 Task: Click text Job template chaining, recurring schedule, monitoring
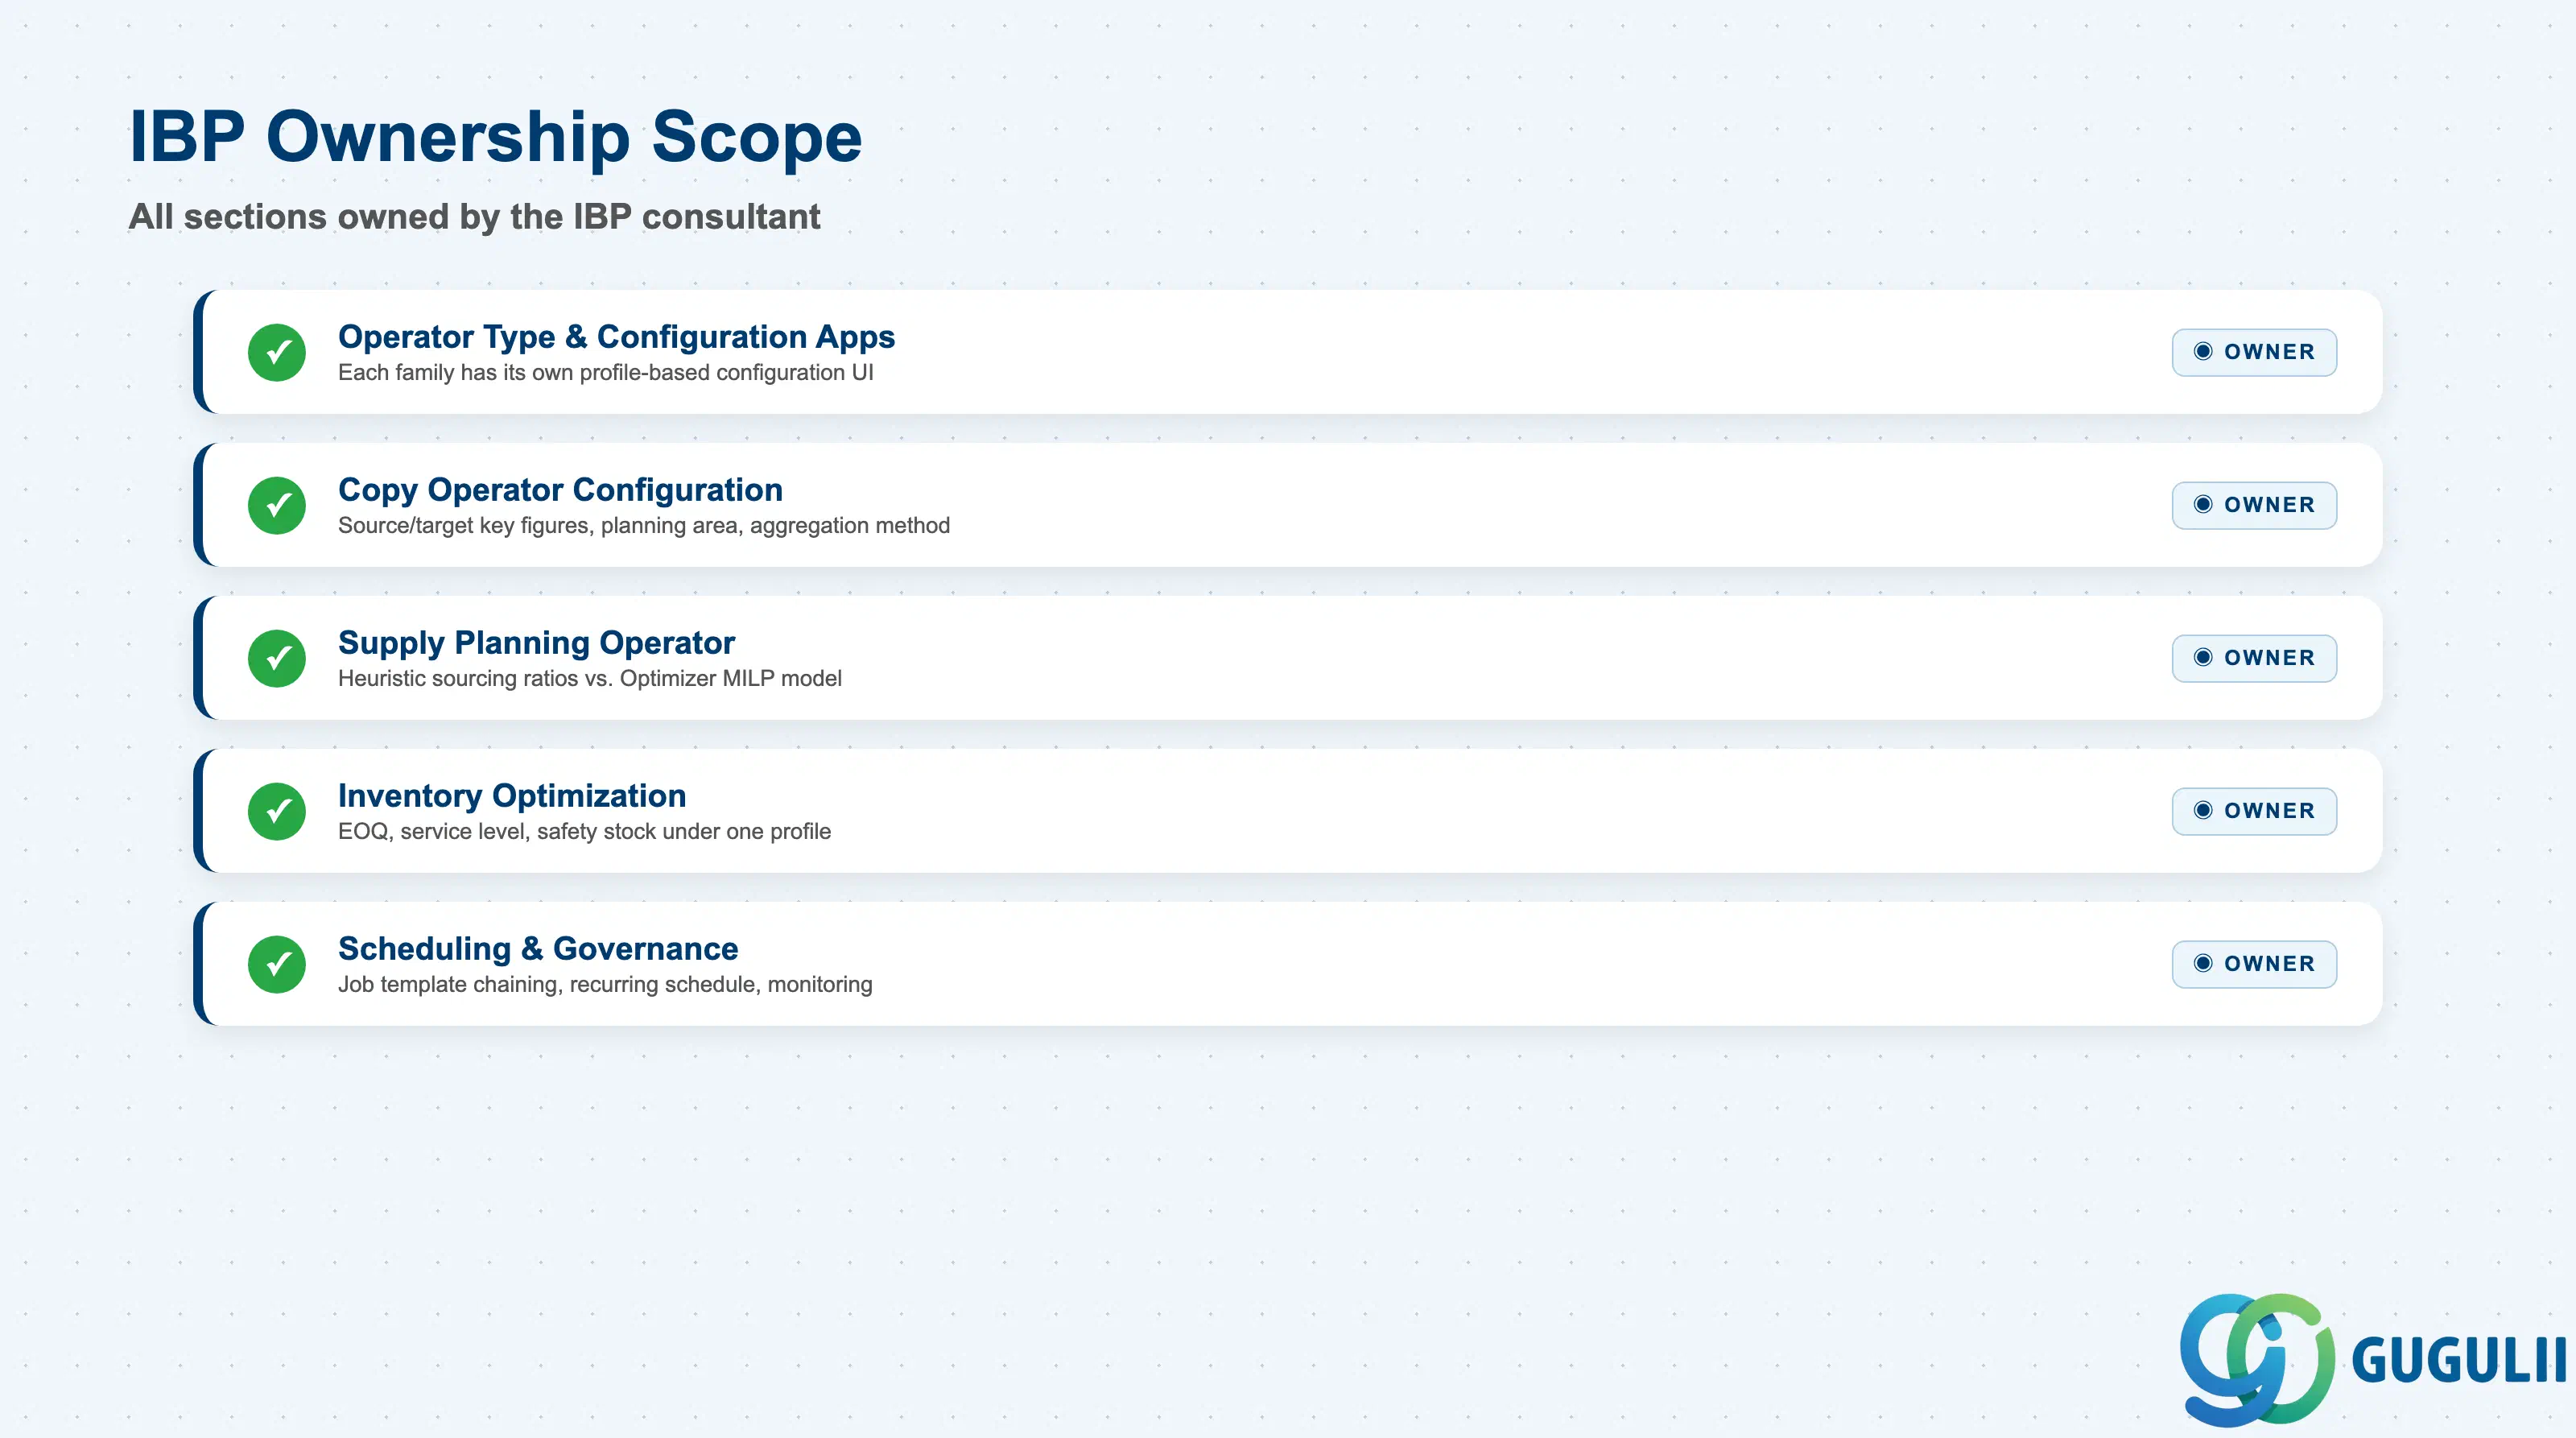pos(605,985)
